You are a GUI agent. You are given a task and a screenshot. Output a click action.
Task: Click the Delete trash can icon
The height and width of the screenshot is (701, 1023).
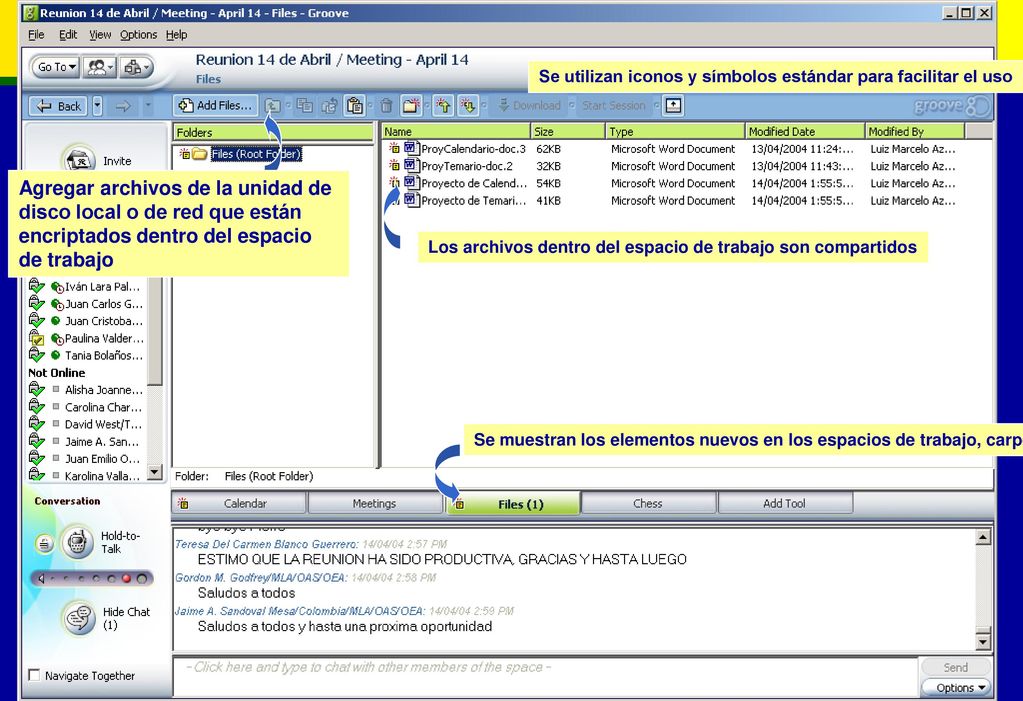click(386, 105)
